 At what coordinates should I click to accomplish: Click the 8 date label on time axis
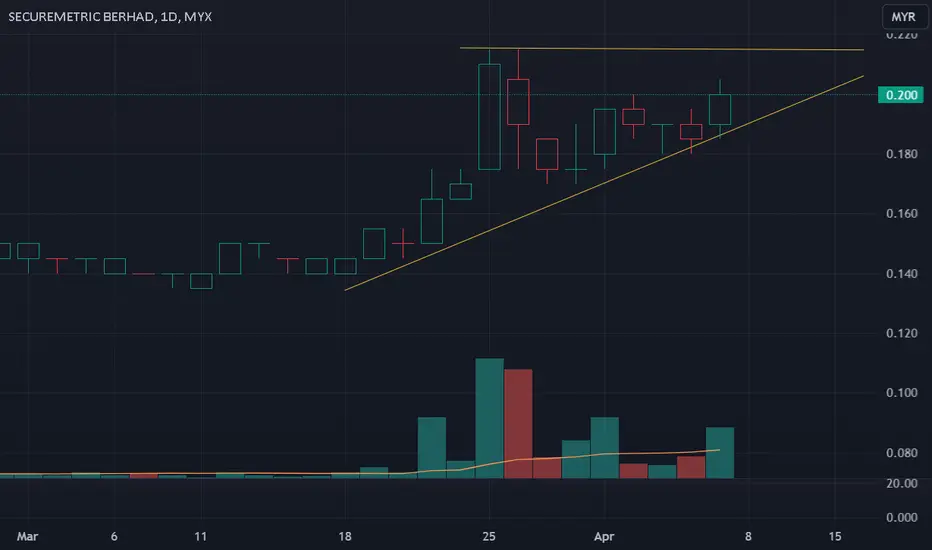tap(748, 536)
